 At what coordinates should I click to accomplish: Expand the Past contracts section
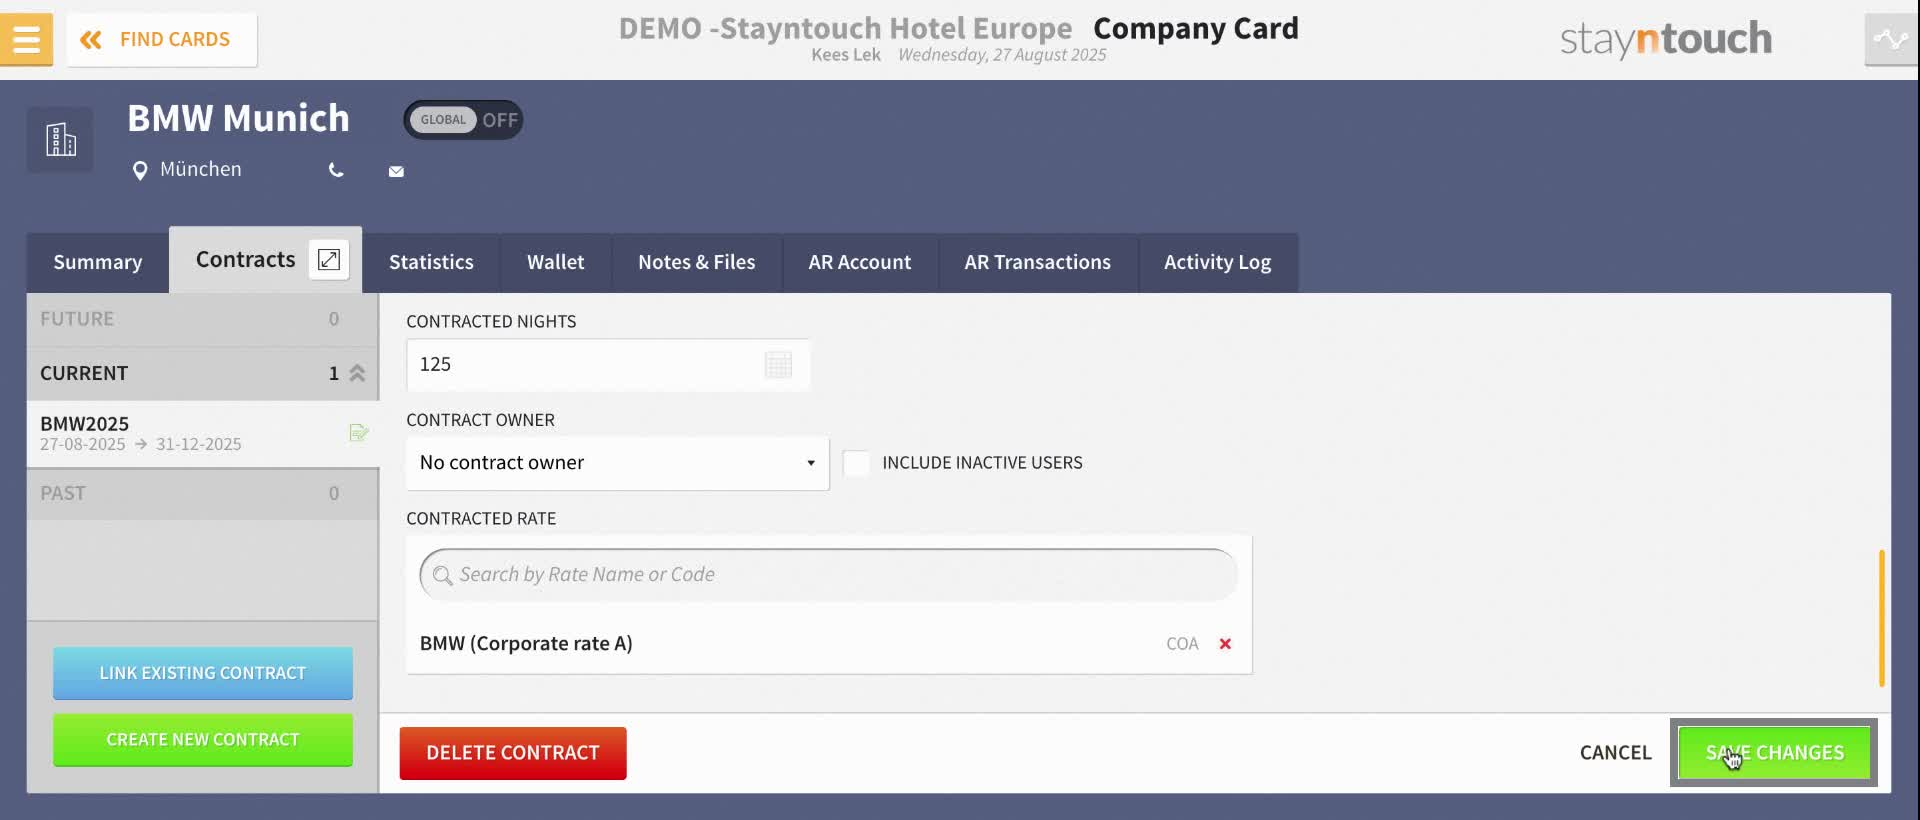click(x=202, y=493)
